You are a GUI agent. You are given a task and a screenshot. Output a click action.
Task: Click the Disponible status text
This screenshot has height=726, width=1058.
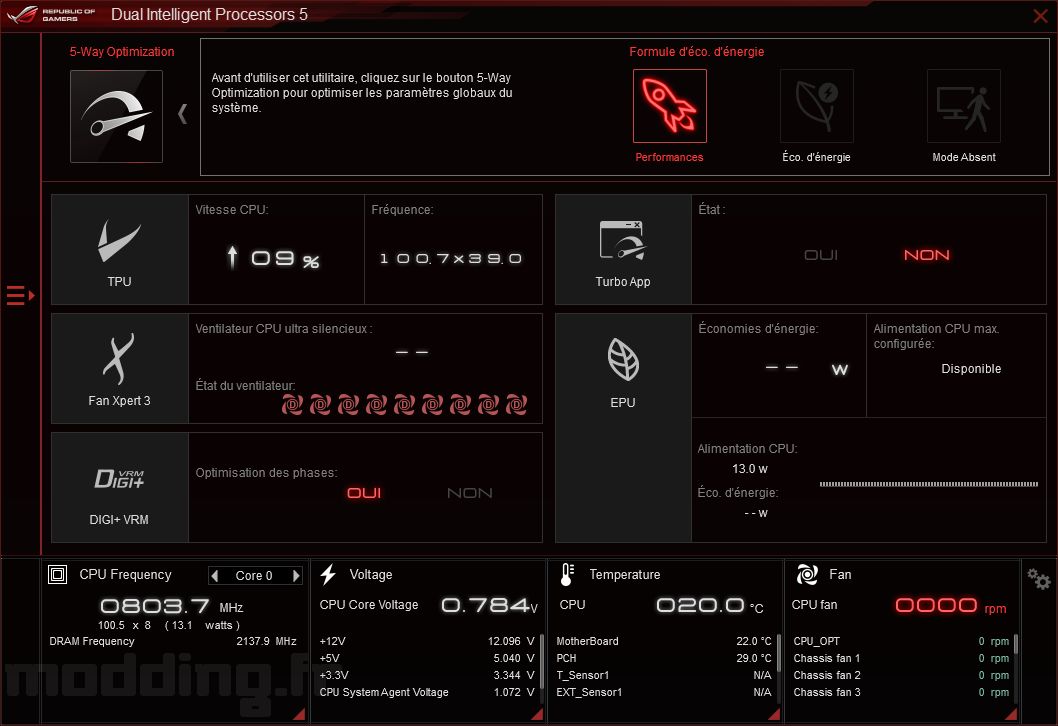971,368
